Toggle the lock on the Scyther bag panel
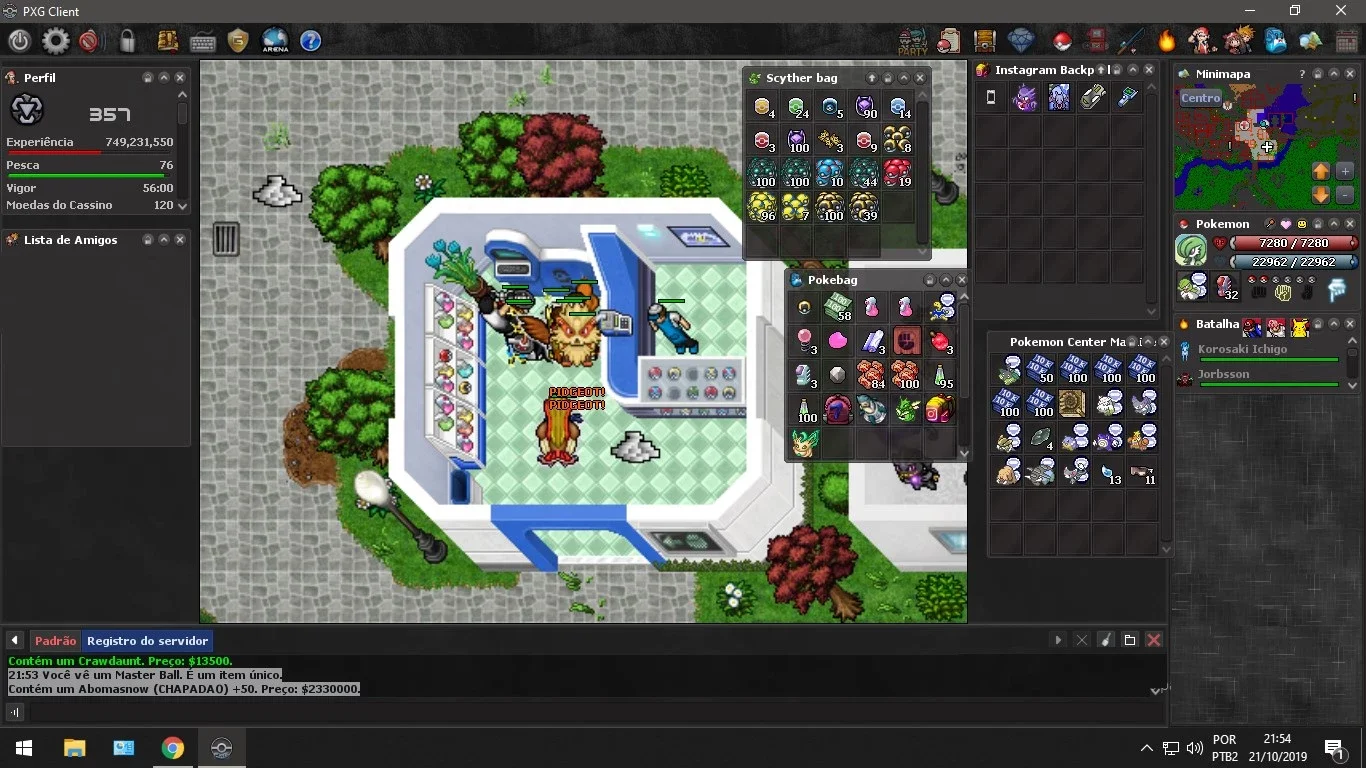This screenshot has height=768, width=1366. [888, 77]
